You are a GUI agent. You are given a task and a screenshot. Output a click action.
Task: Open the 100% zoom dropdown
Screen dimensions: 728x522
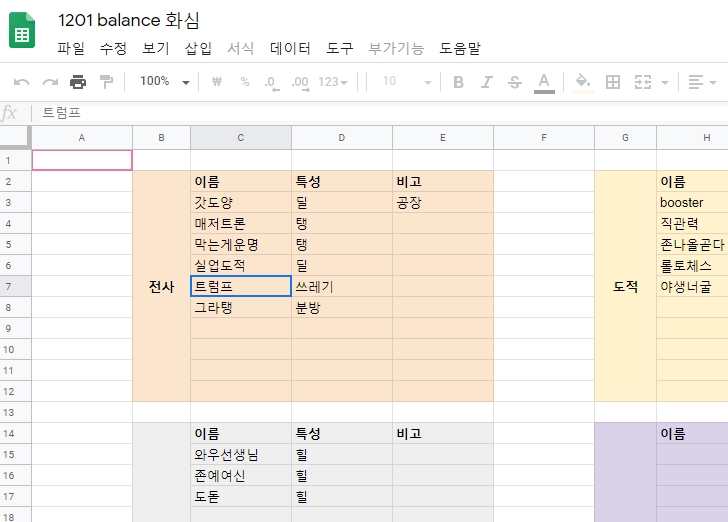point(164,82)
